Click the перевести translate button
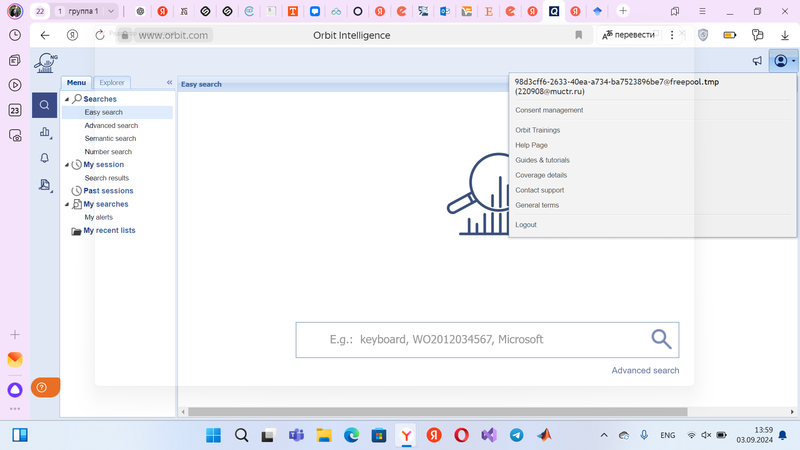Viewport: 800px width, 450px height. coord(628,35)
